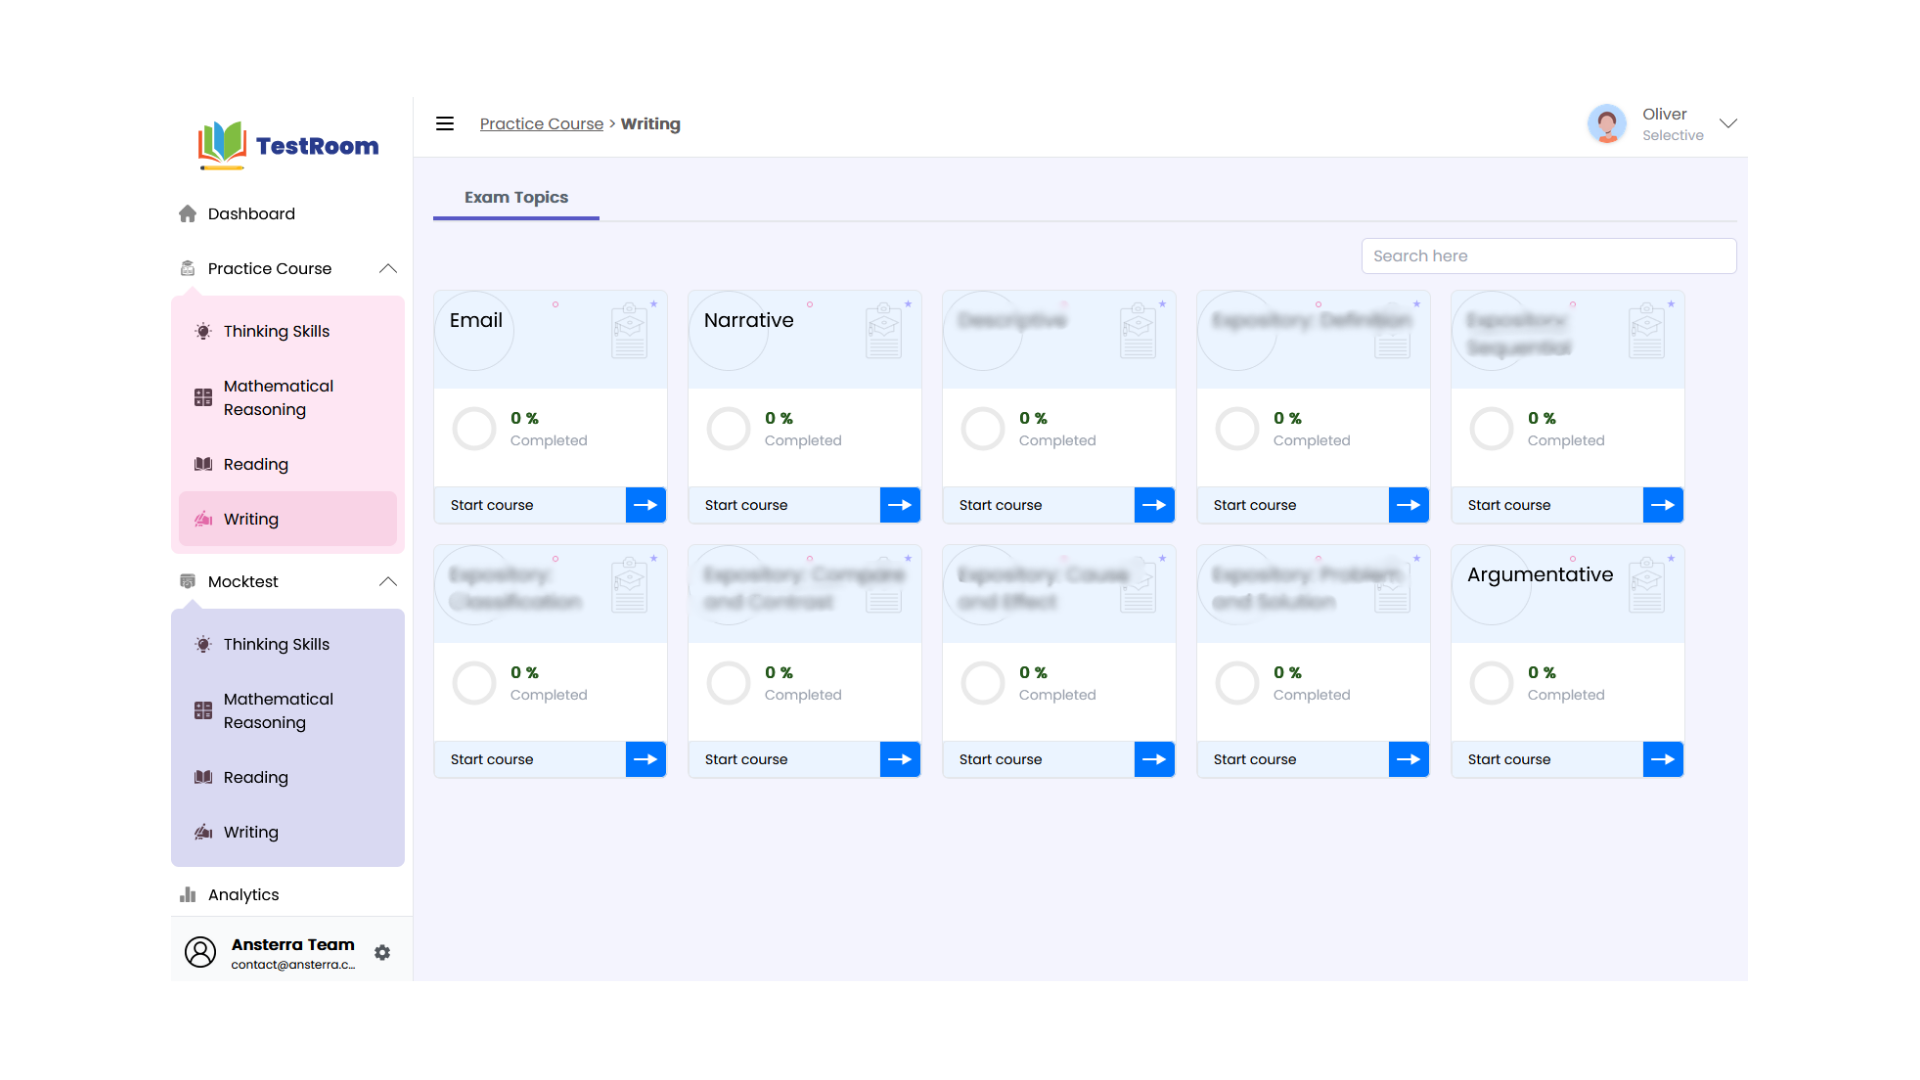This screenshot has width=1920, height=1080.
Task: Click the Practice Course section icon
Action: click(188, 269)
